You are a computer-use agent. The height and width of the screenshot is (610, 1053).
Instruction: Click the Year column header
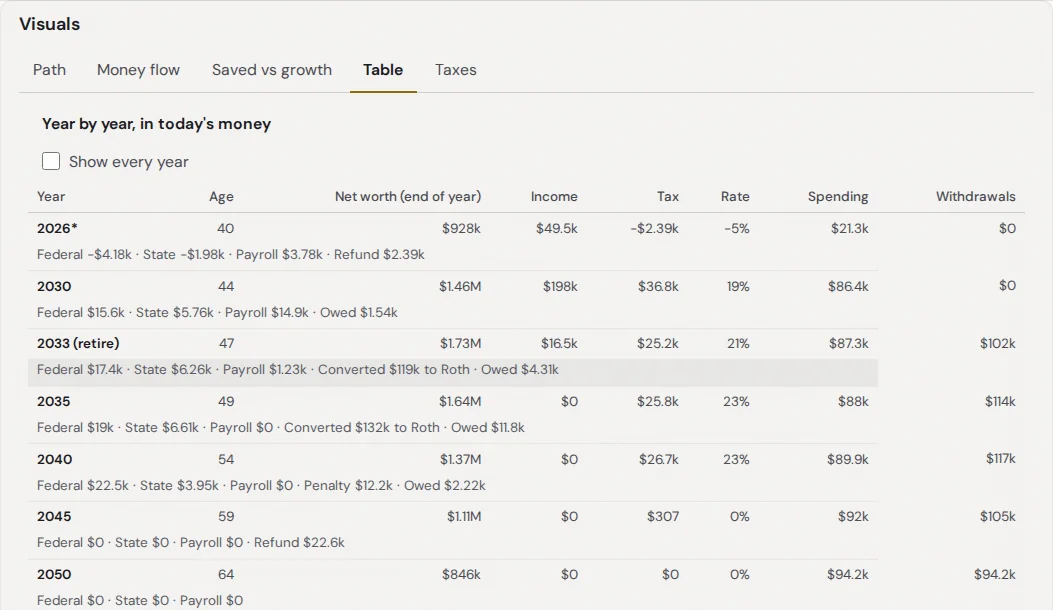pos(51,196)
